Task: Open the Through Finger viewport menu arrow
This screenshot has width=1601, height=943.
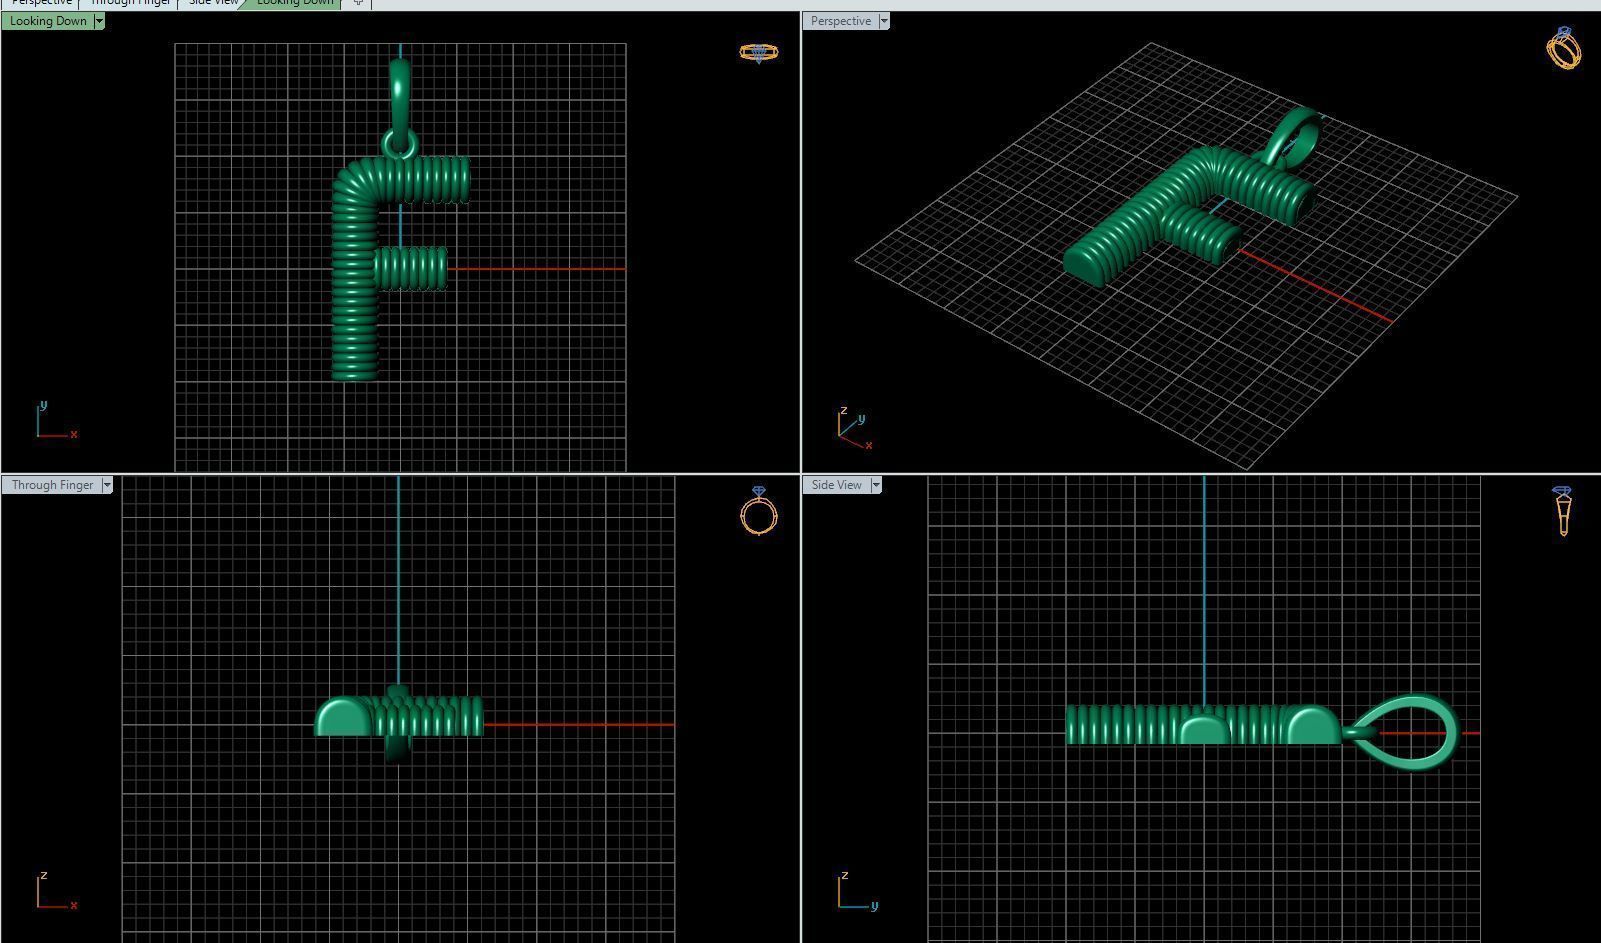Action: click(107, 485)
